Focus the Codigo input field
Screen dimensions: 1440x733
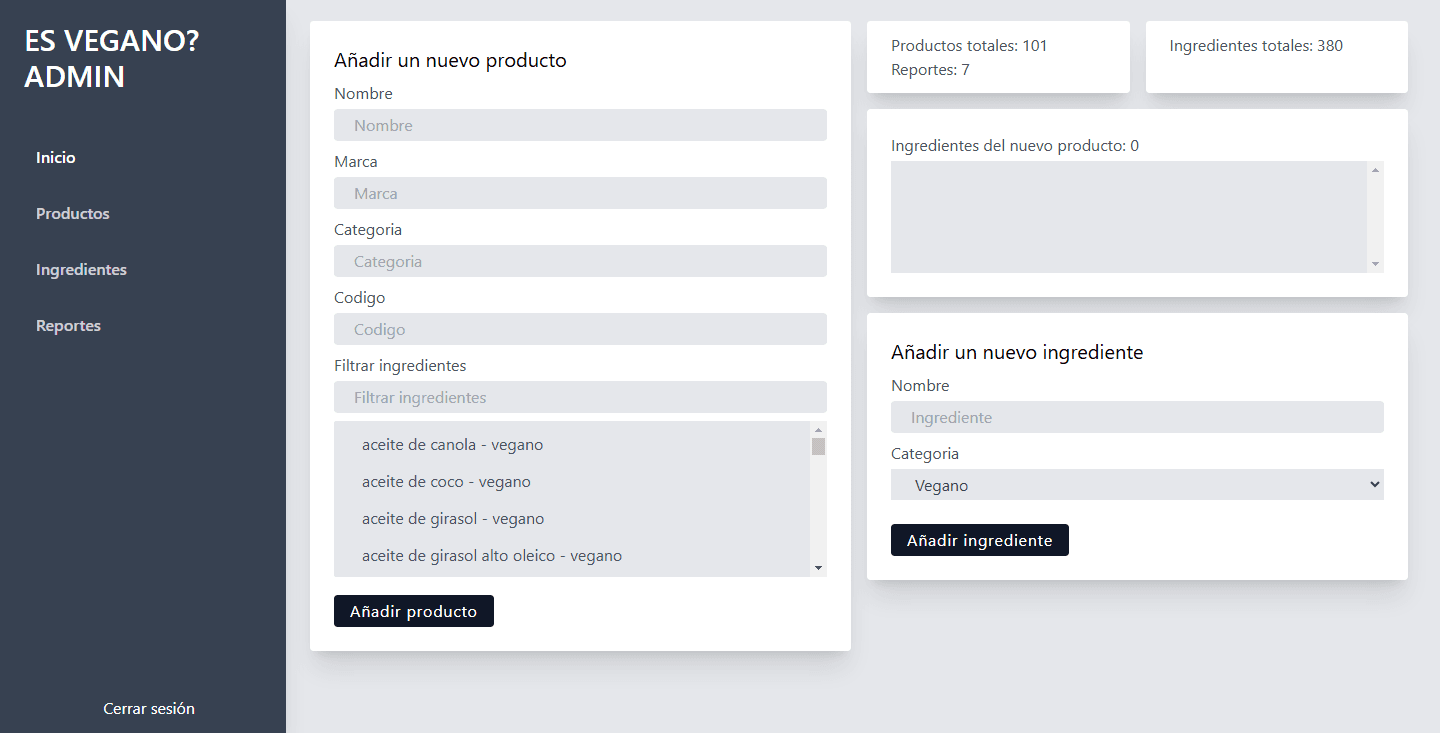point(580,329)
